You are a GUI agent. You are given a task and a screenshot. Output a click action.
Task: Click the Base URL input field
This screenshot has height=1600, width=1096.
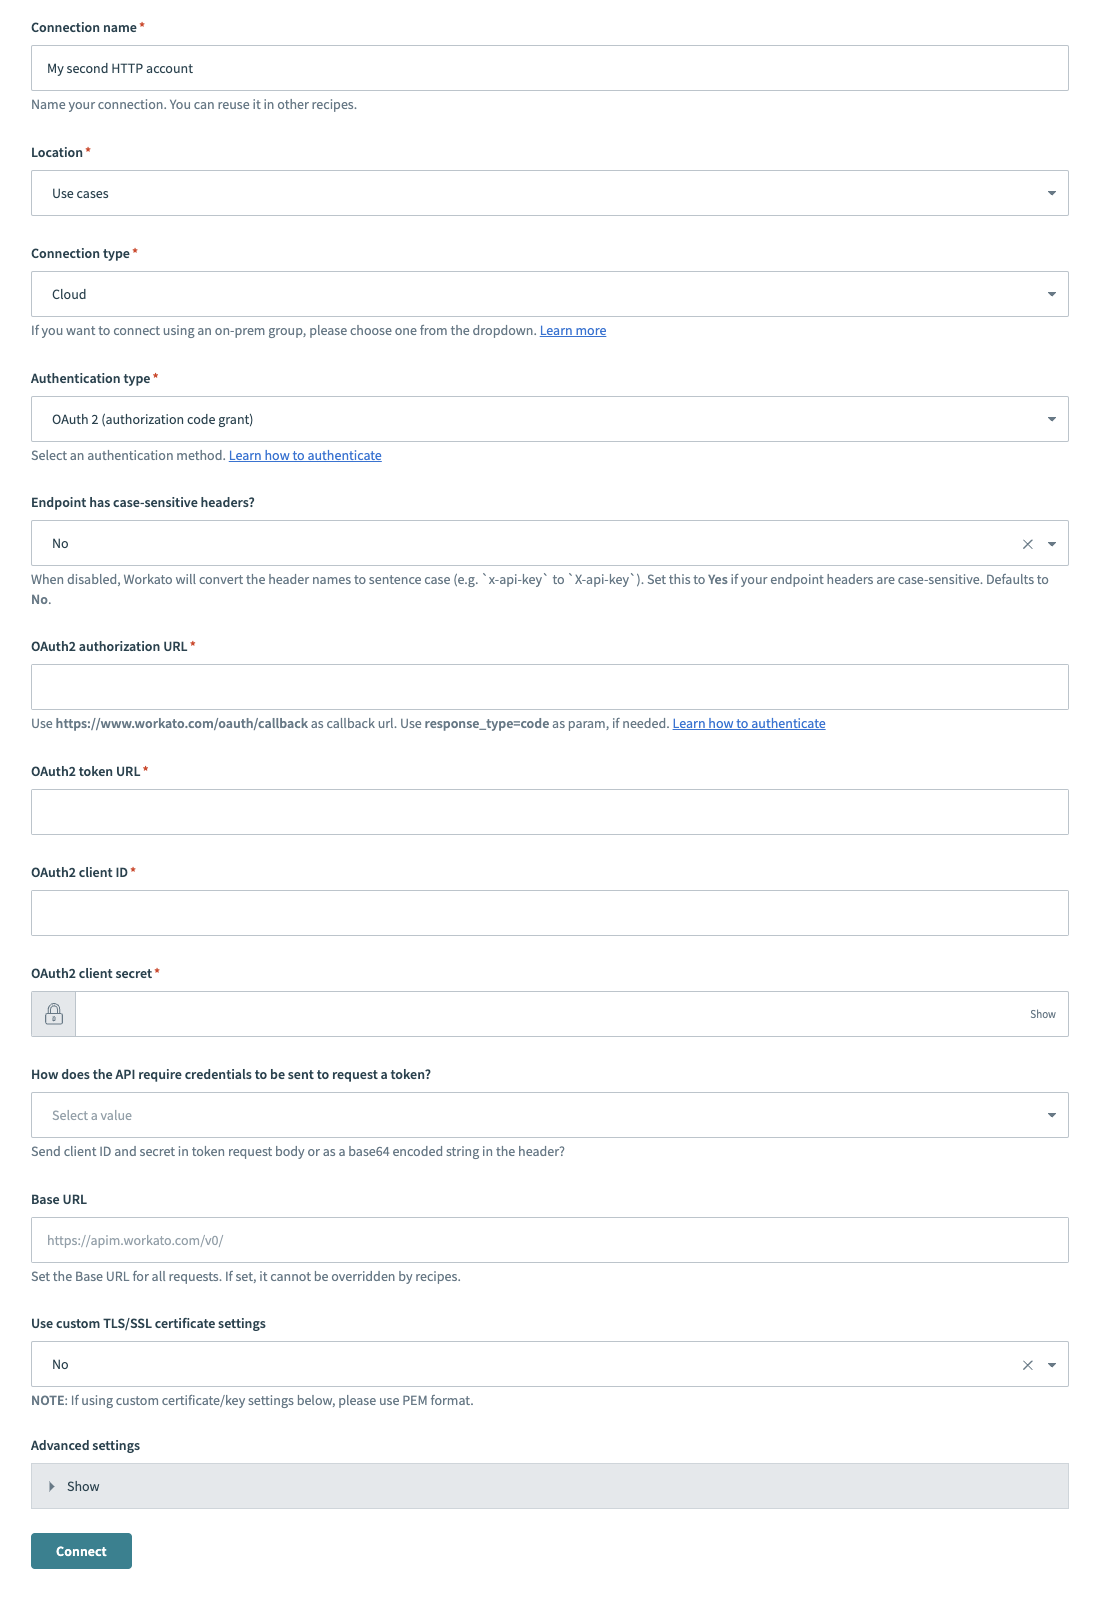click(550, 1239)
